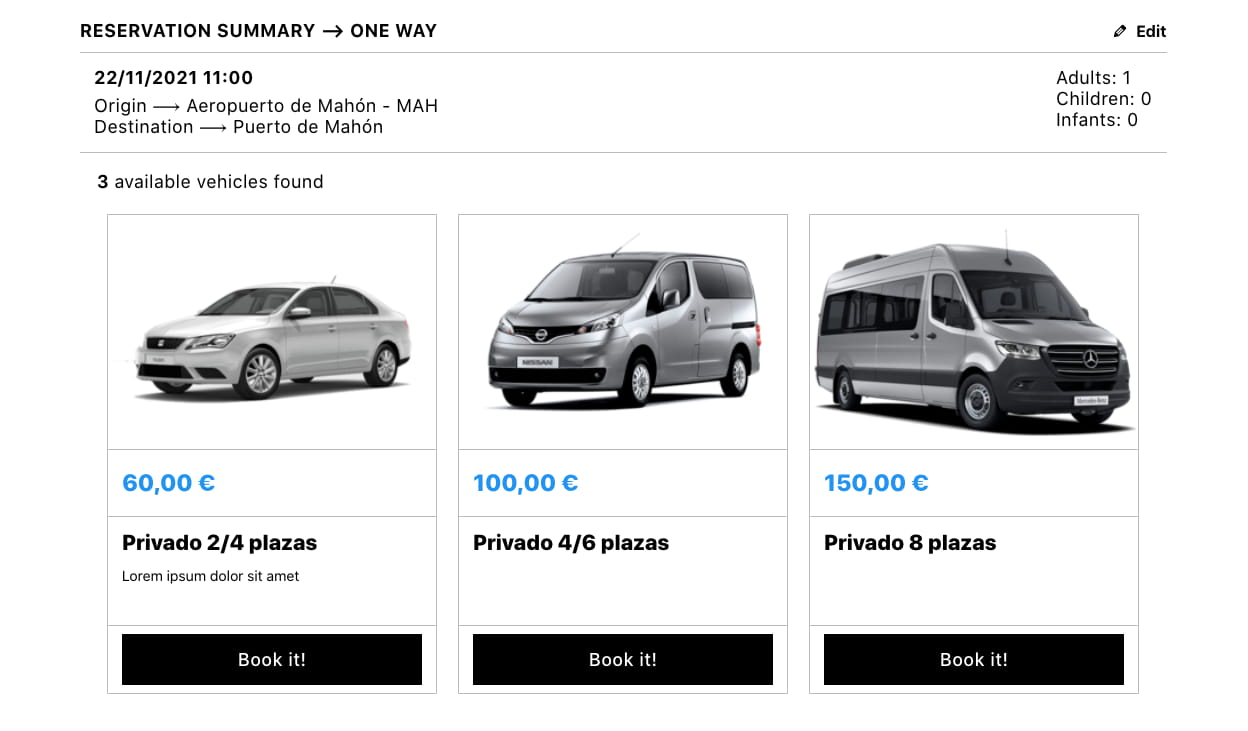Click the reservation date 22/11/2021 11:00

[x=173, y=78]
